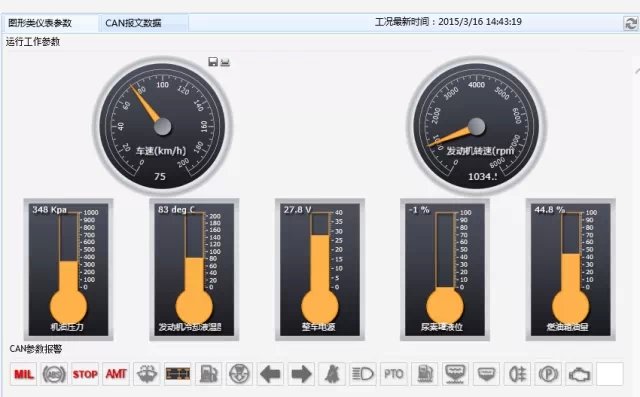Click the AMT alarm indicator

[116, 374]
